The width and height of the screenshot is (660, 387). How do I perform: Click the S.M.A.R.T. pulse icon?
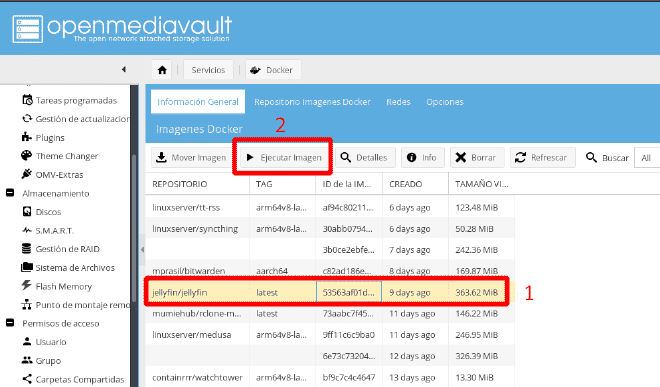tap(27, 230)
